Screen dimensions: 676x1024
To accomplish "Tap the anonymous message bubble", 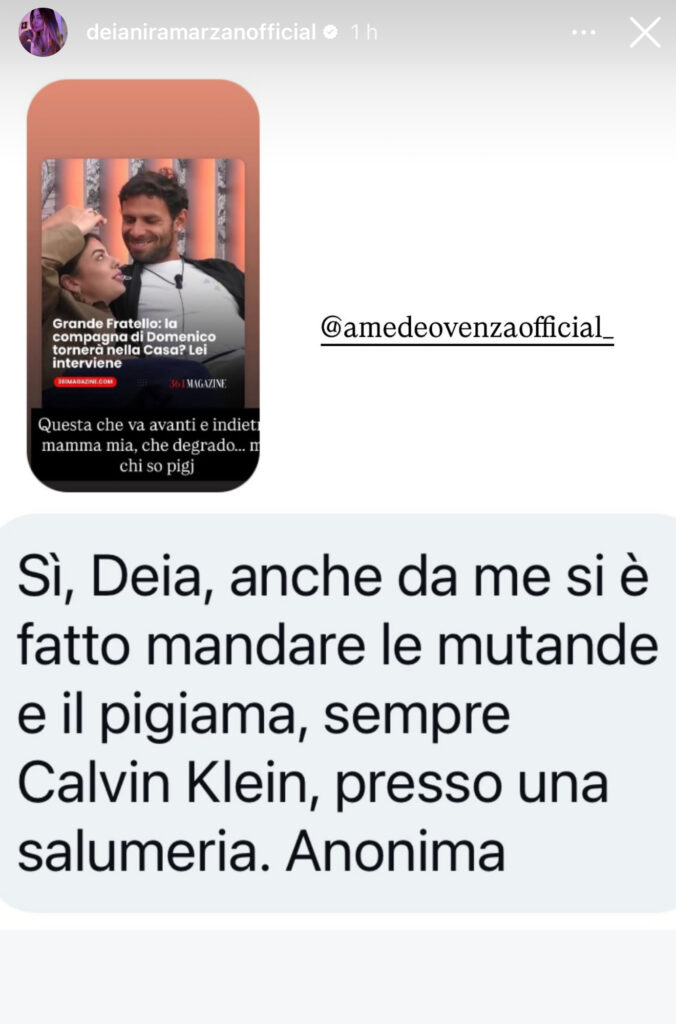I will click(338, 712).
